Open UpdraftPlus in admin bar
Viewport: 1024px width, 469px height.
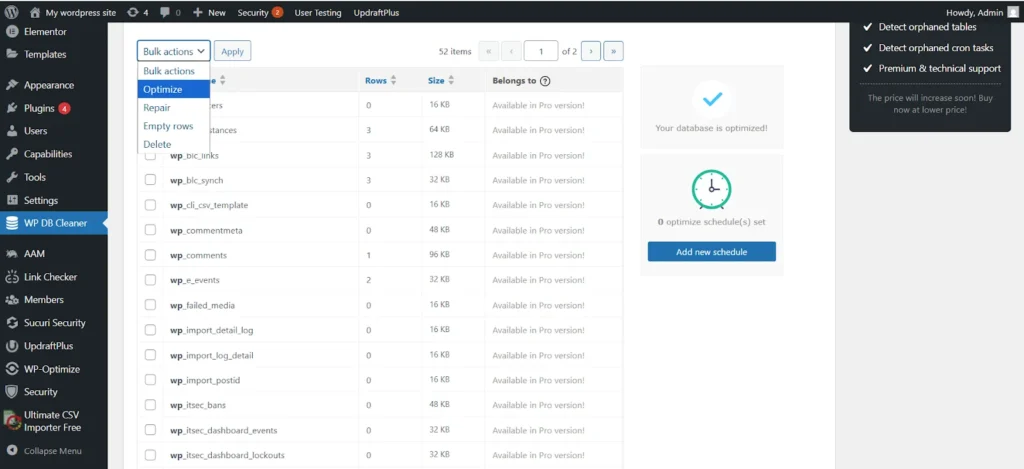coord(376,12)
